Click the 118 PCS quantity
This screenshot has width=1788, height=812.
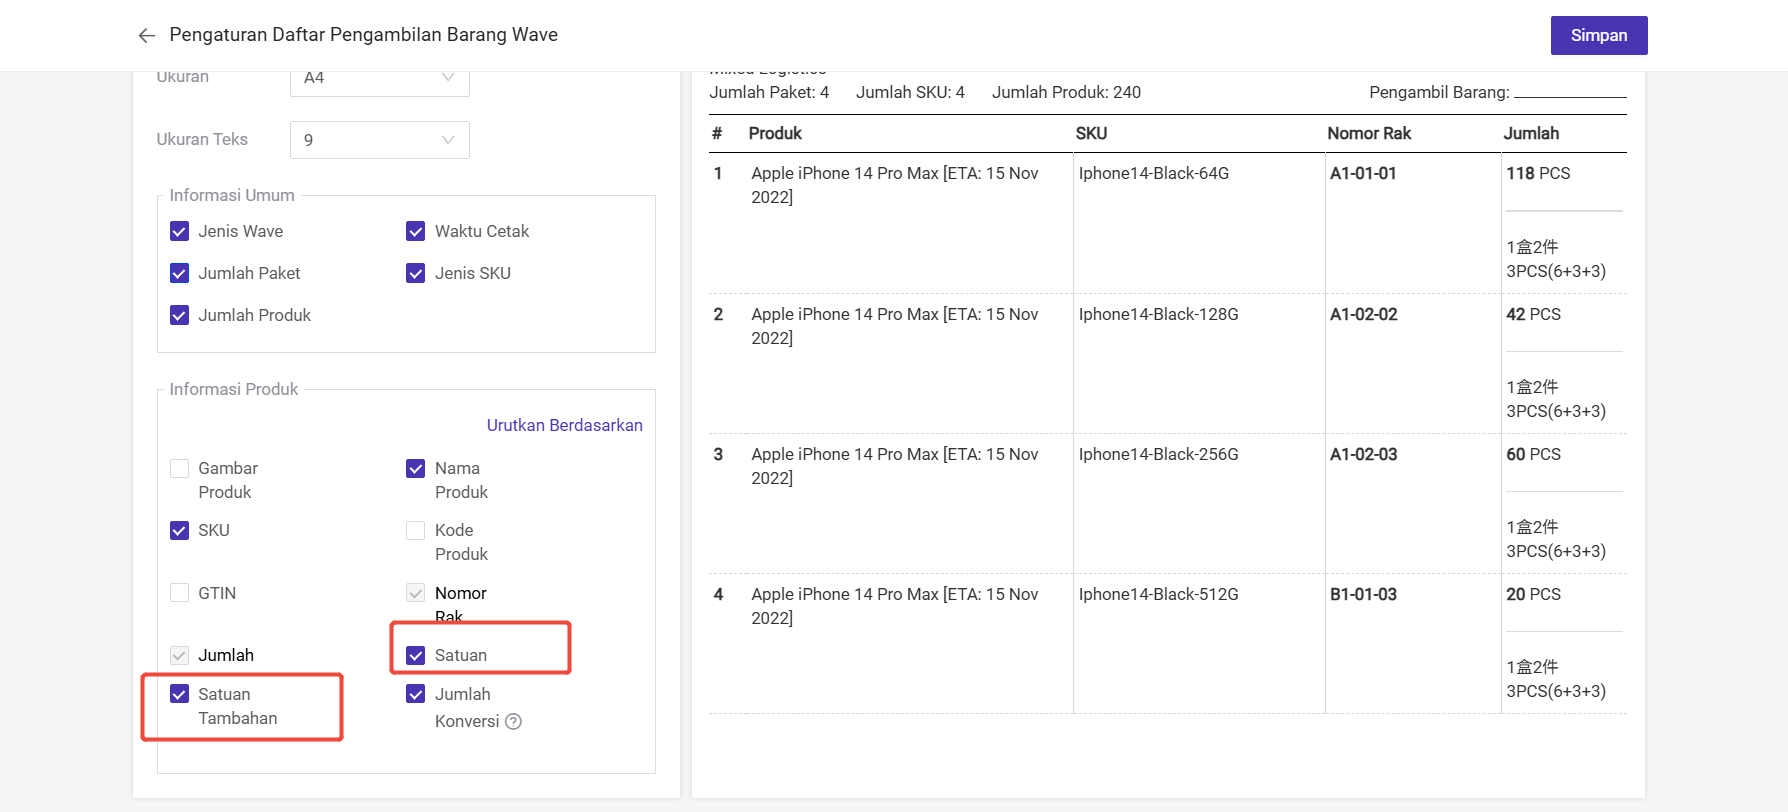pos(1538,173)
